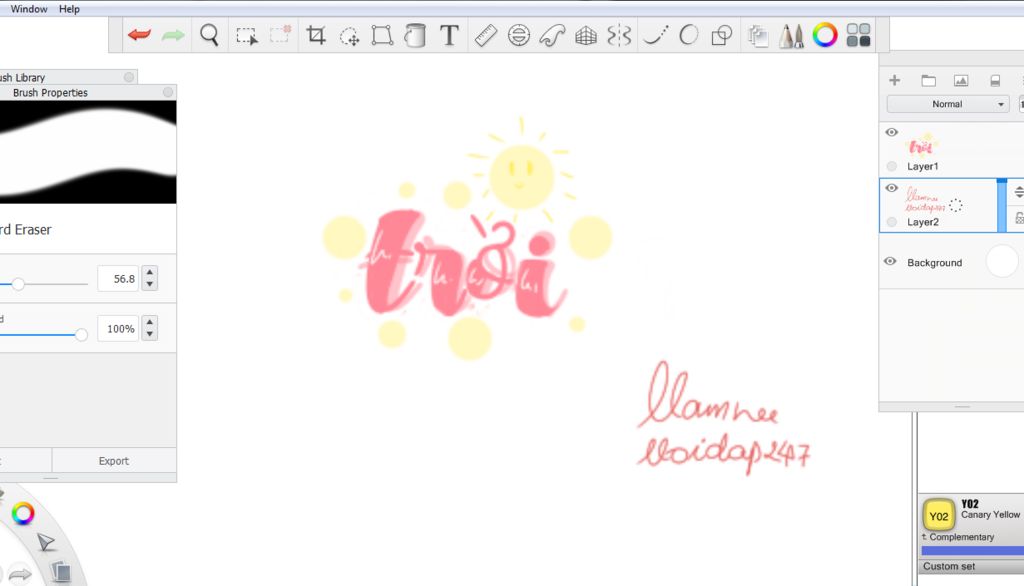Toggle the Layer1 lock circle
Image resolution: width=1024 pixels, height=586 pixels.
click(891, 166)
